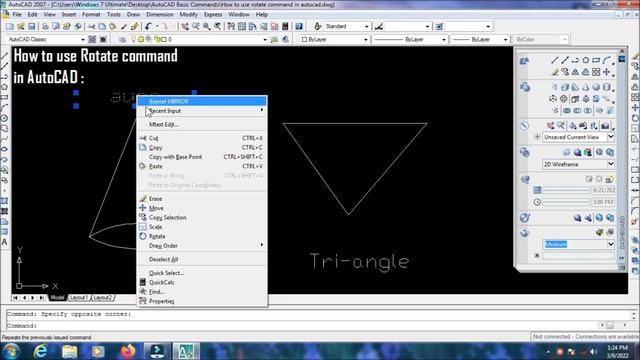Open the Layer Properties Manager icon

(x=122, y=40)
